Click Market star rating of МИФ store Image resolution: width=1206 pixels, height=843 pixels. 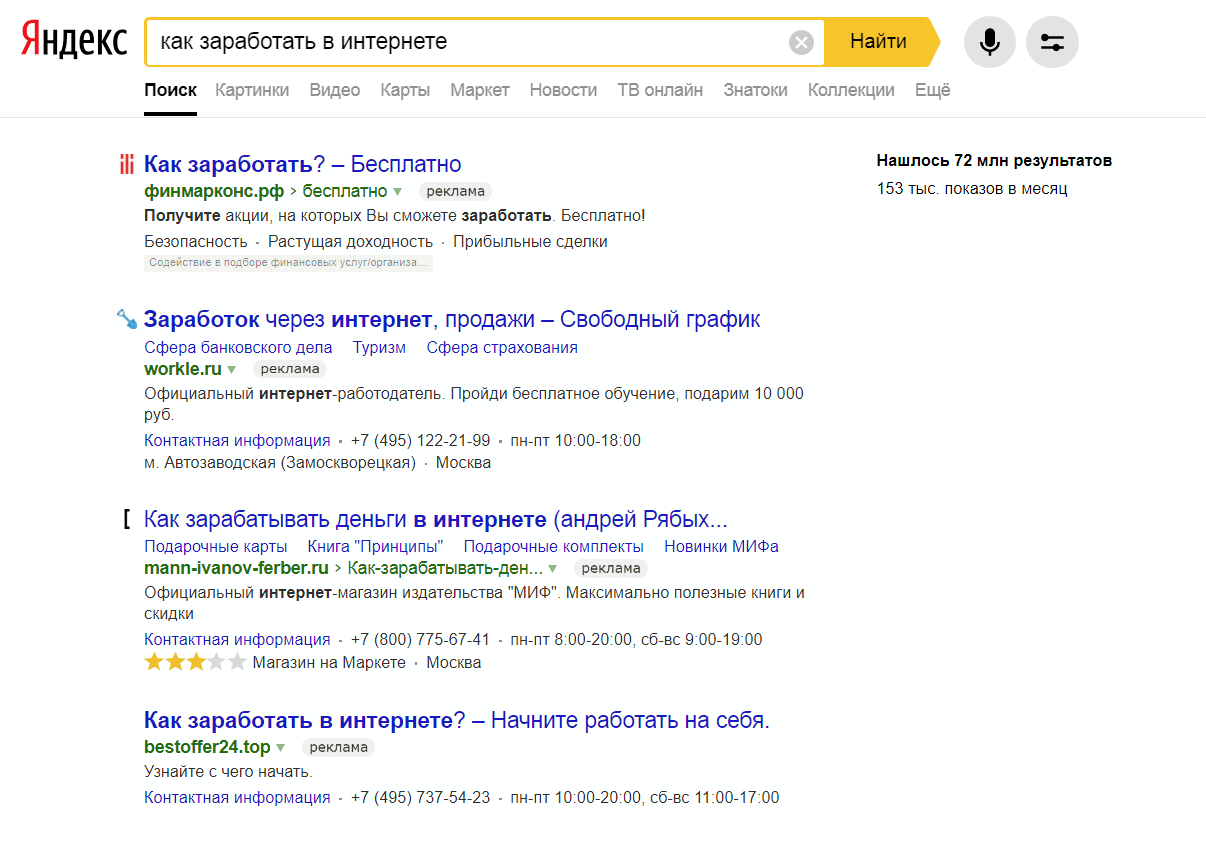click(x=195, y=662)
